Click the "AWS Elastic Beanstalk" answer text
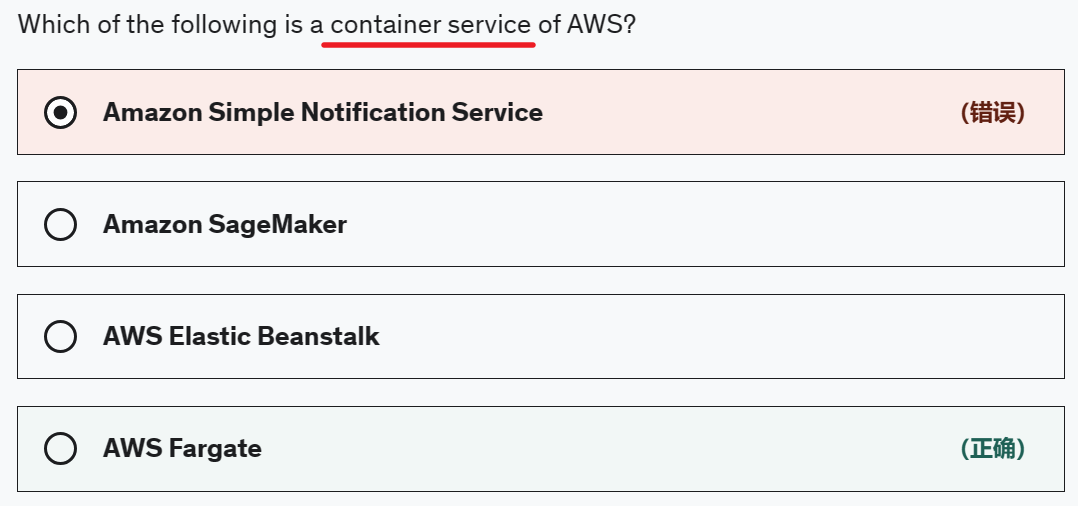This screenshot has width=1078, height=506. click(241, 336)
